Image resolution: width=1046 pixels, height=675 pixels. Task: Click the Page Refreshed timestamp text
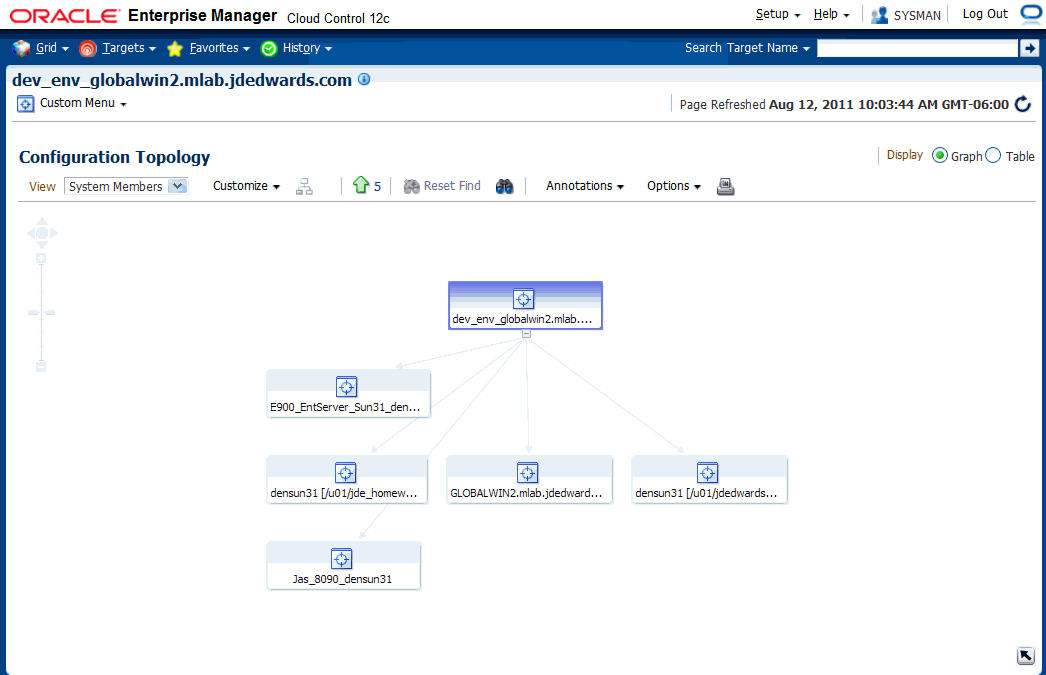coord(844,105)
